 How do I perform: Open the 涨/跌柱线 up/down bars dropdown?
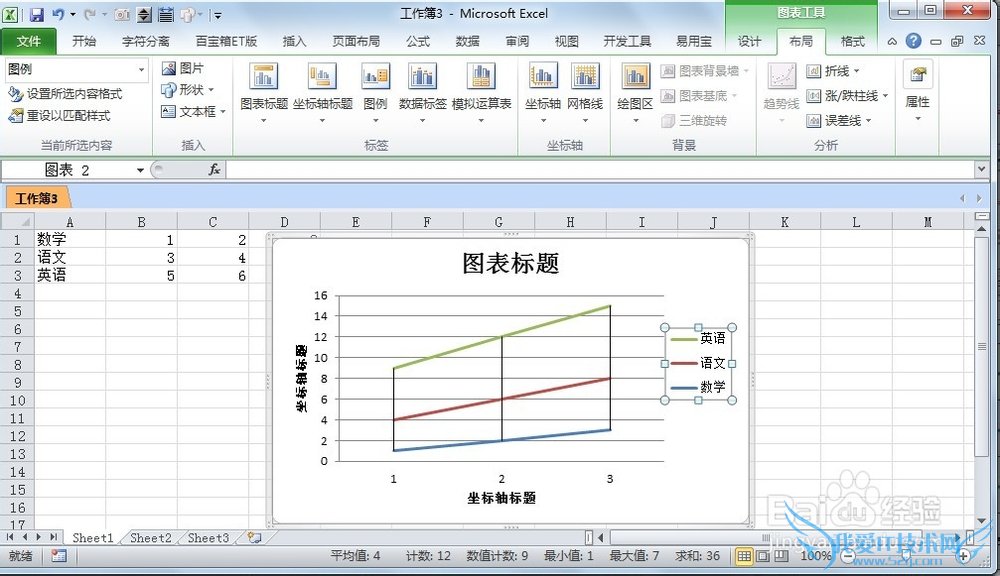coord(847,96)
